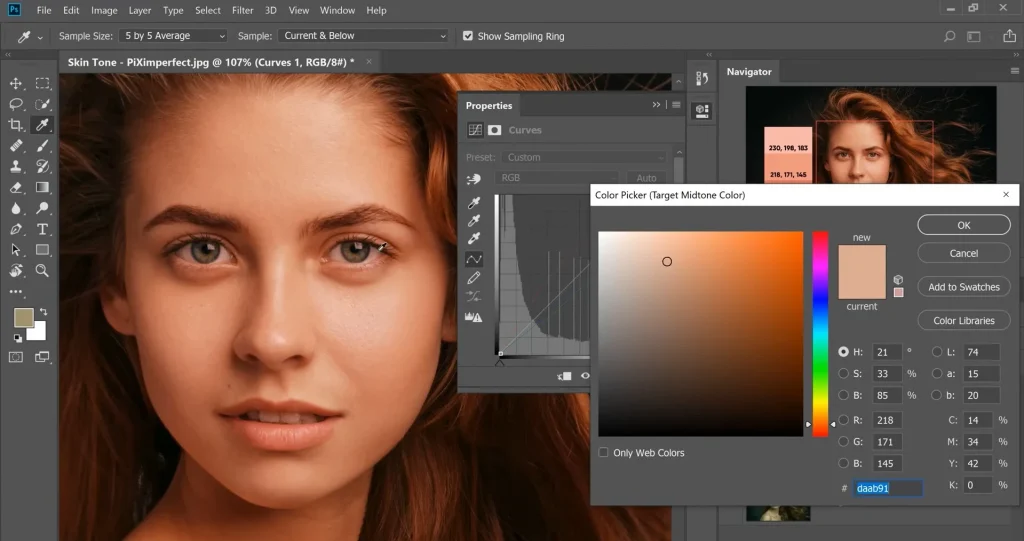Click Cancel in Color Picker
Image resolution: width=1024 pixels, height=541 pixels.
(964, 253)
